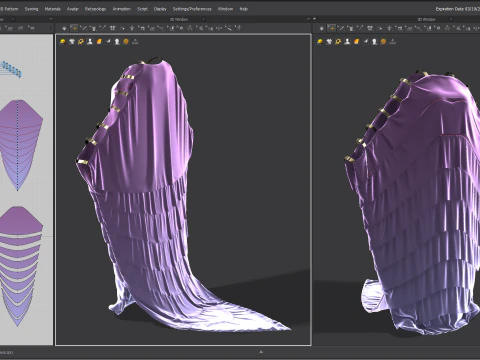480x360 pixels.
Task: Click orange fabric texture icon in left 3D viewport
Action: [99, 41]
